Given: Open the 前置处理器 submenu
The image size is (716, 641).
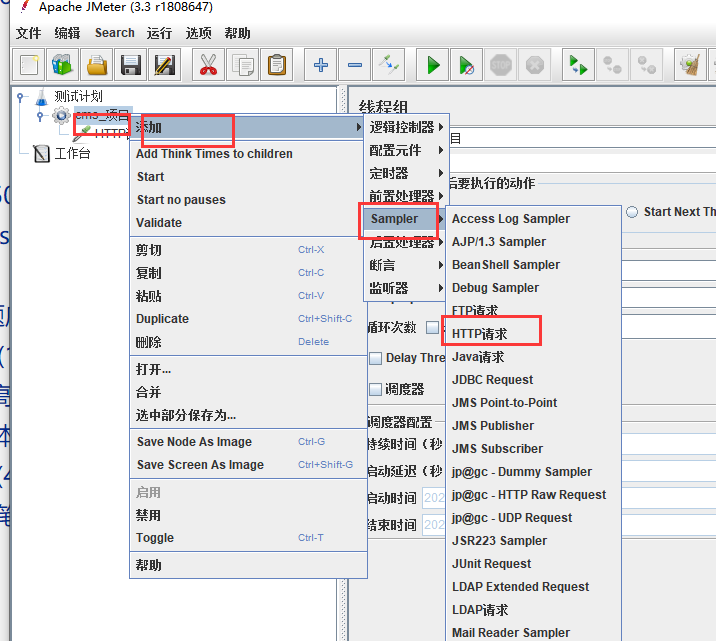Looking at the screenshot, I should point(406,196).
